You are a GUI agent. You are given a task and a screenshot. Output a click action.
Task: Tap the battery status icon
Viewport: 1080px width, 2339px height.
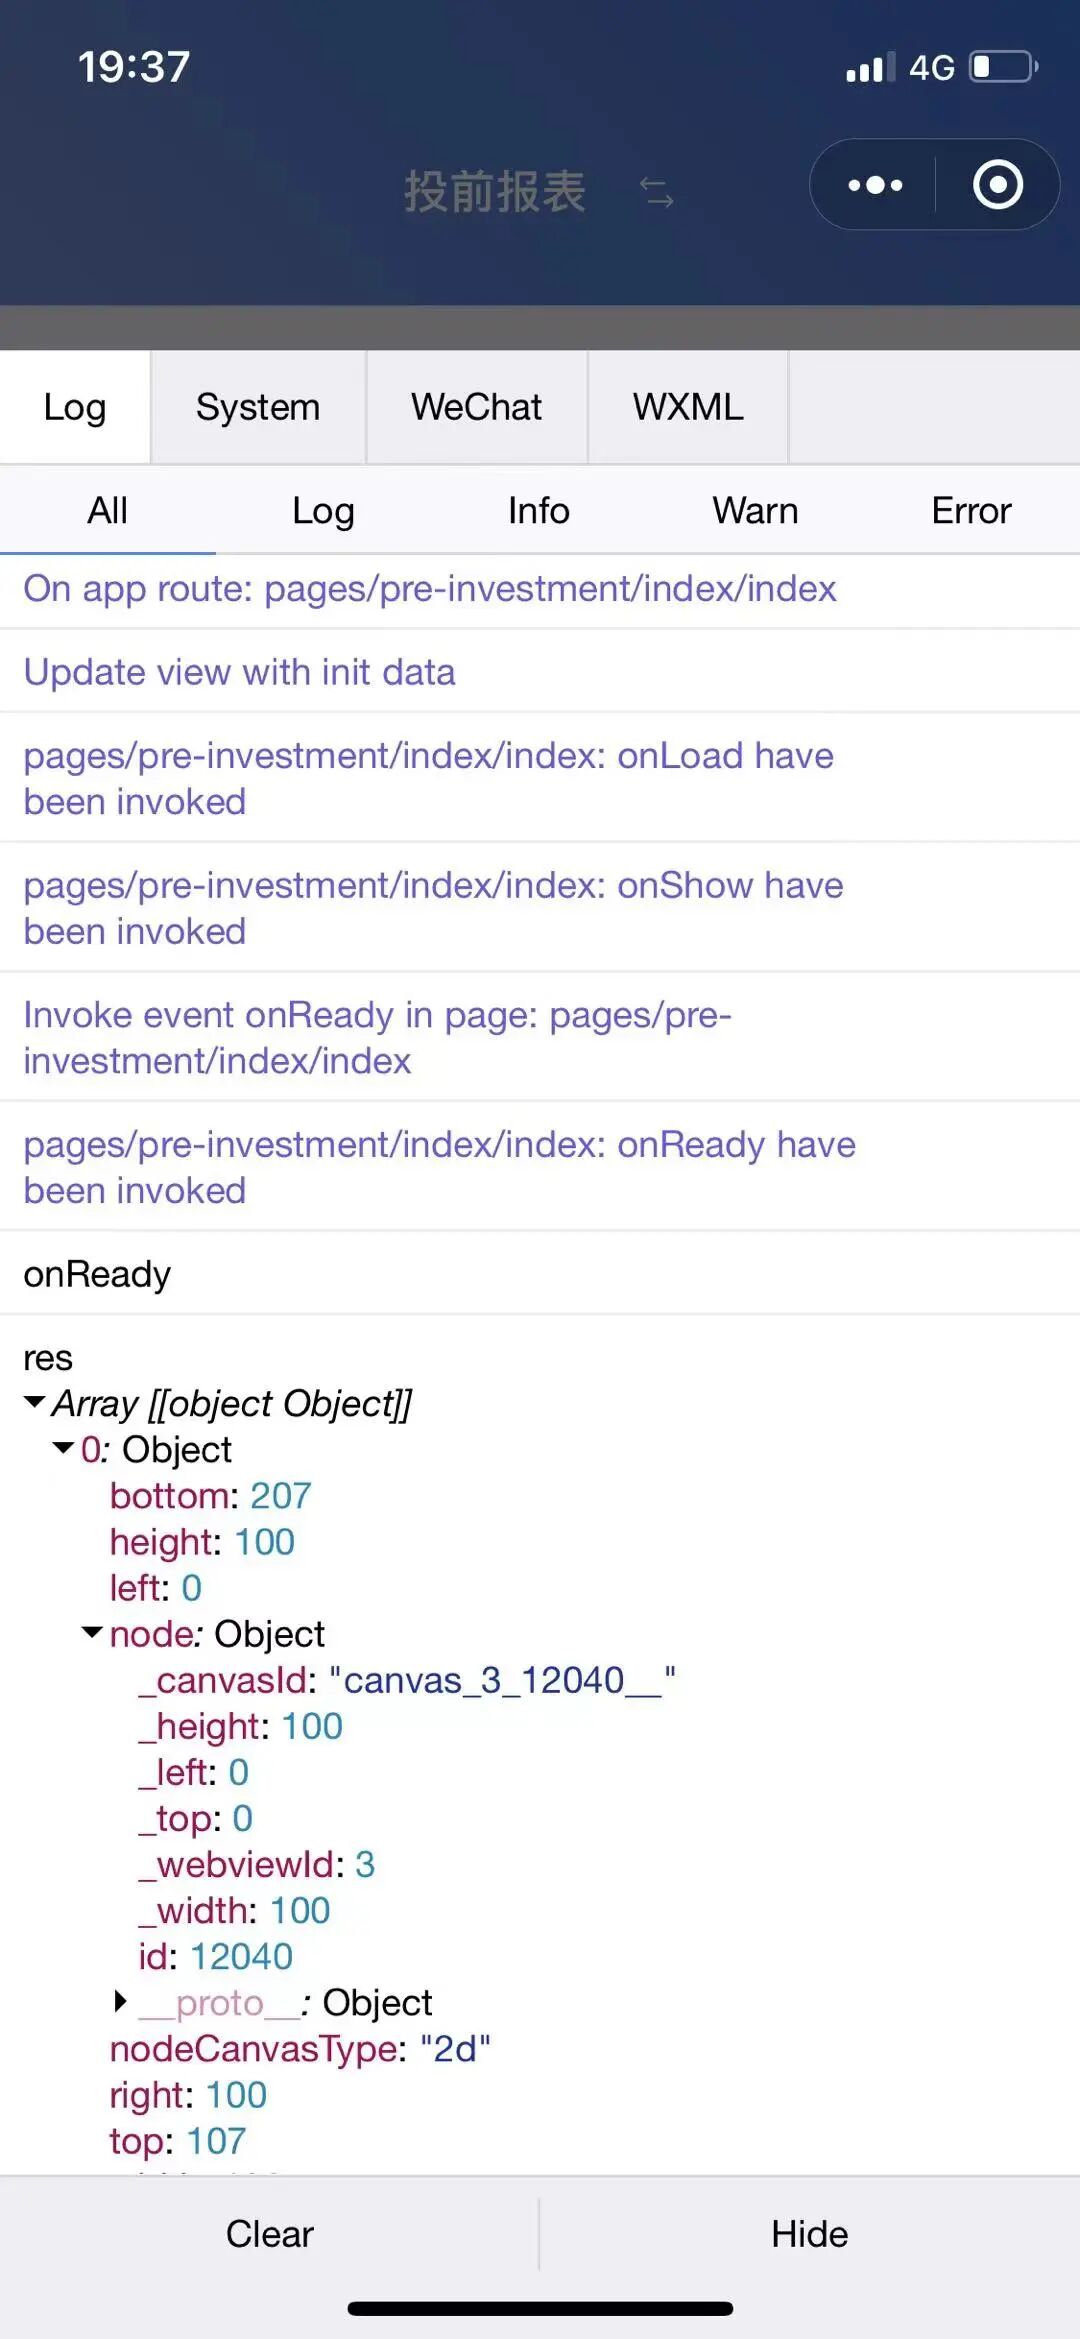tap(1004, 67)
